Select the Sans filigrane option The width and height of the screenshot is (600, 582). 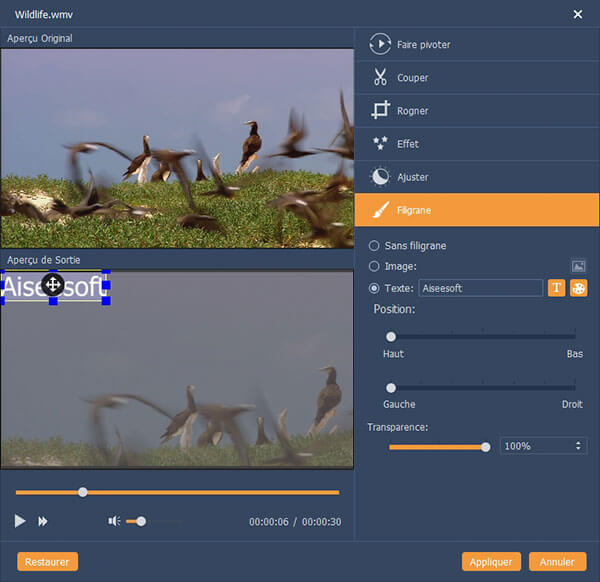coord(375,245)
